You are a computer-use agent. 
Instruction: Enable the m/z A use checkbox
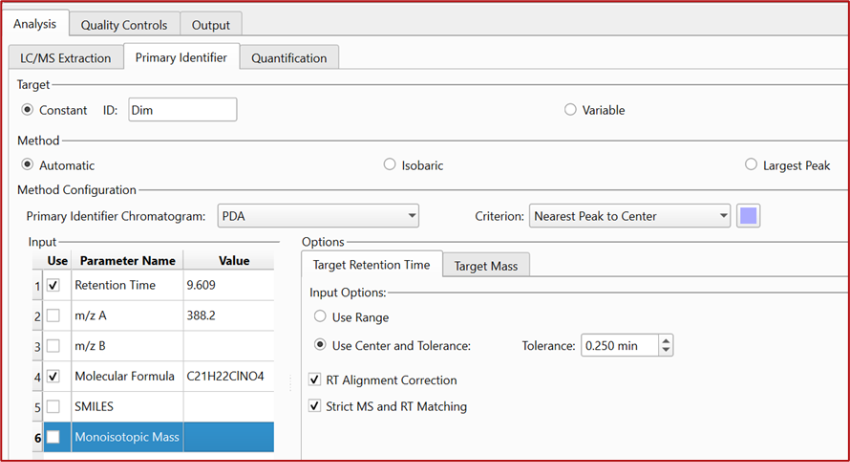point(53,316)
